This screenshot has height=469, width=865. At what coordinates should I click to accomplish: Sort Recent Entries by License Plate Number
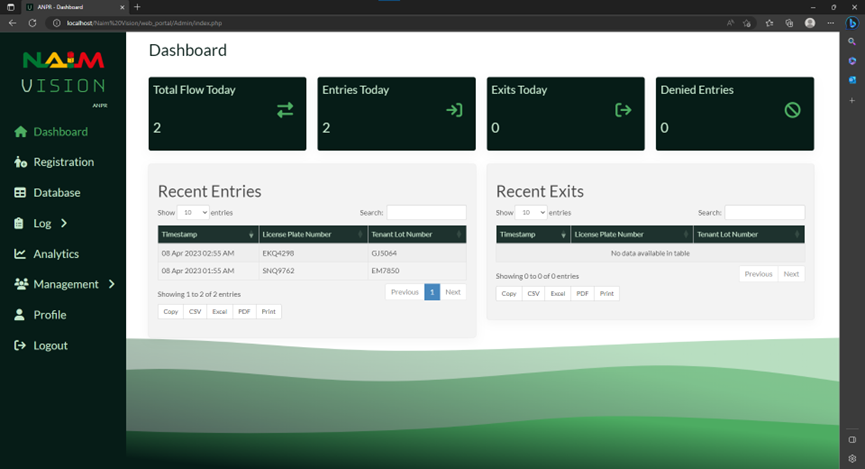[313, 234]
